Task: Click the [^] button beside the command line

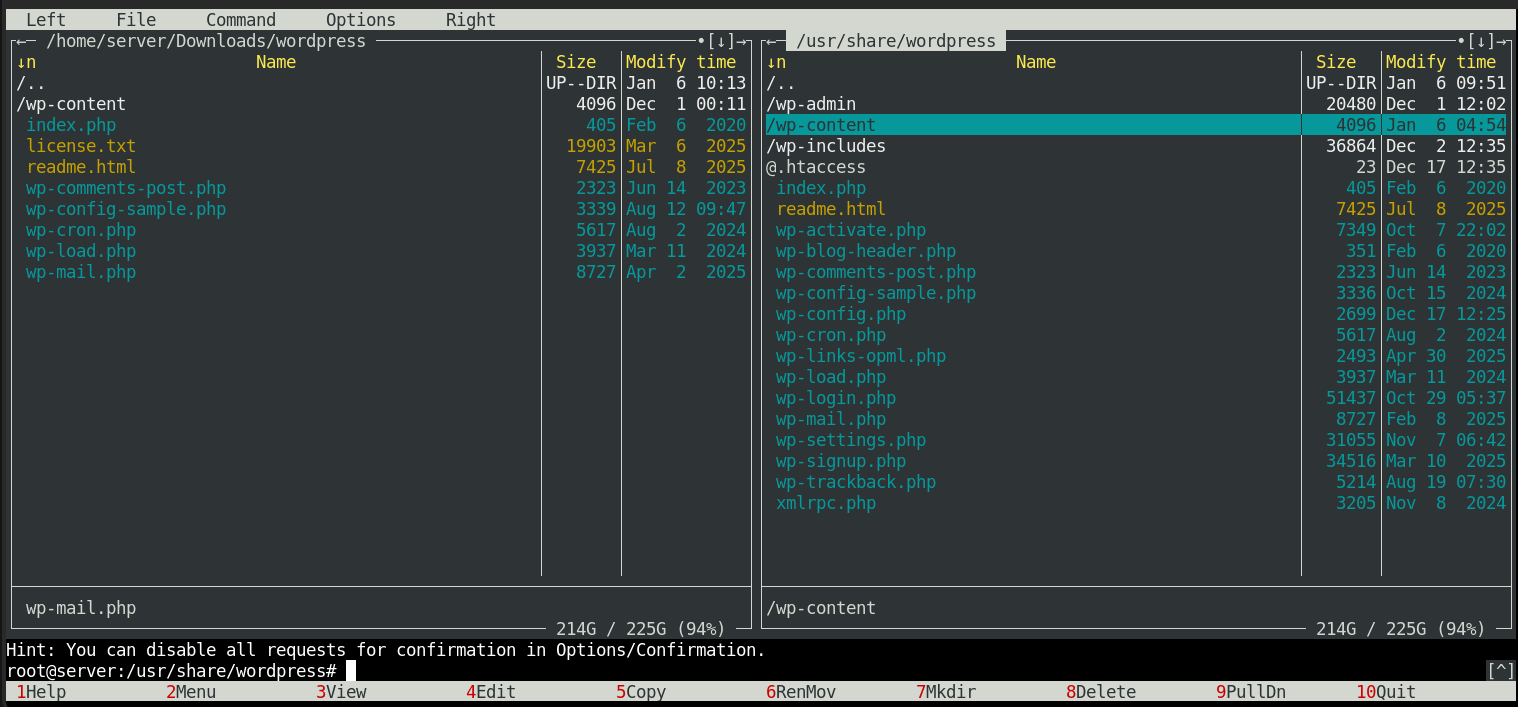Action: (1500, 671)
